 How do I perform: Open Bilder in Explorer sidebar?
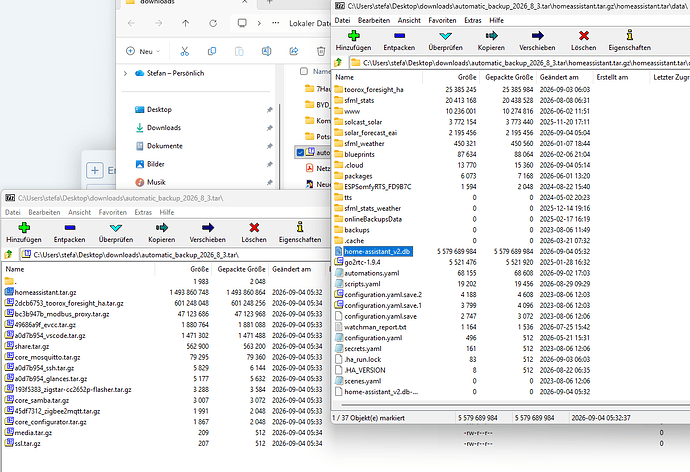pyautogui.click(x=155, y=164)
